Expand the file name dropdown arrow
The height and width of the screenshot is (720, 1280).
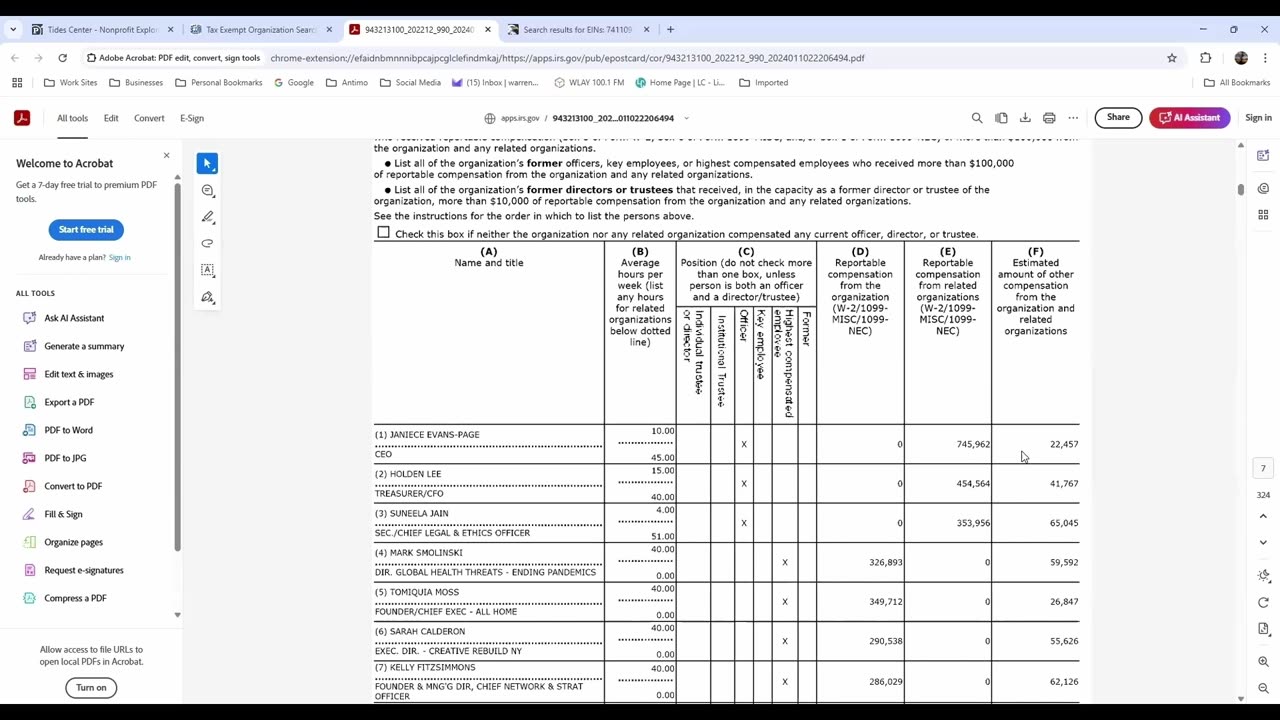point(686,118)
